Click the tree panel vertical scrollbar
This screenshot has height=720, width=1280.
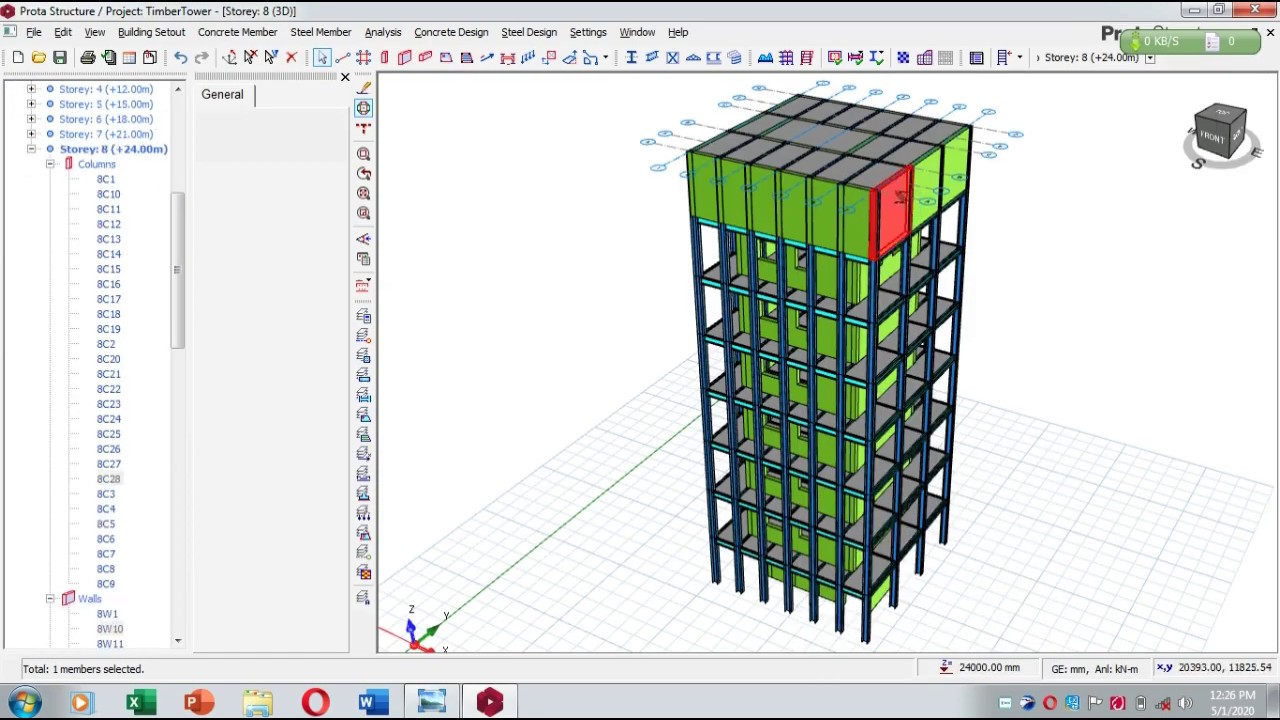[177, 270]
